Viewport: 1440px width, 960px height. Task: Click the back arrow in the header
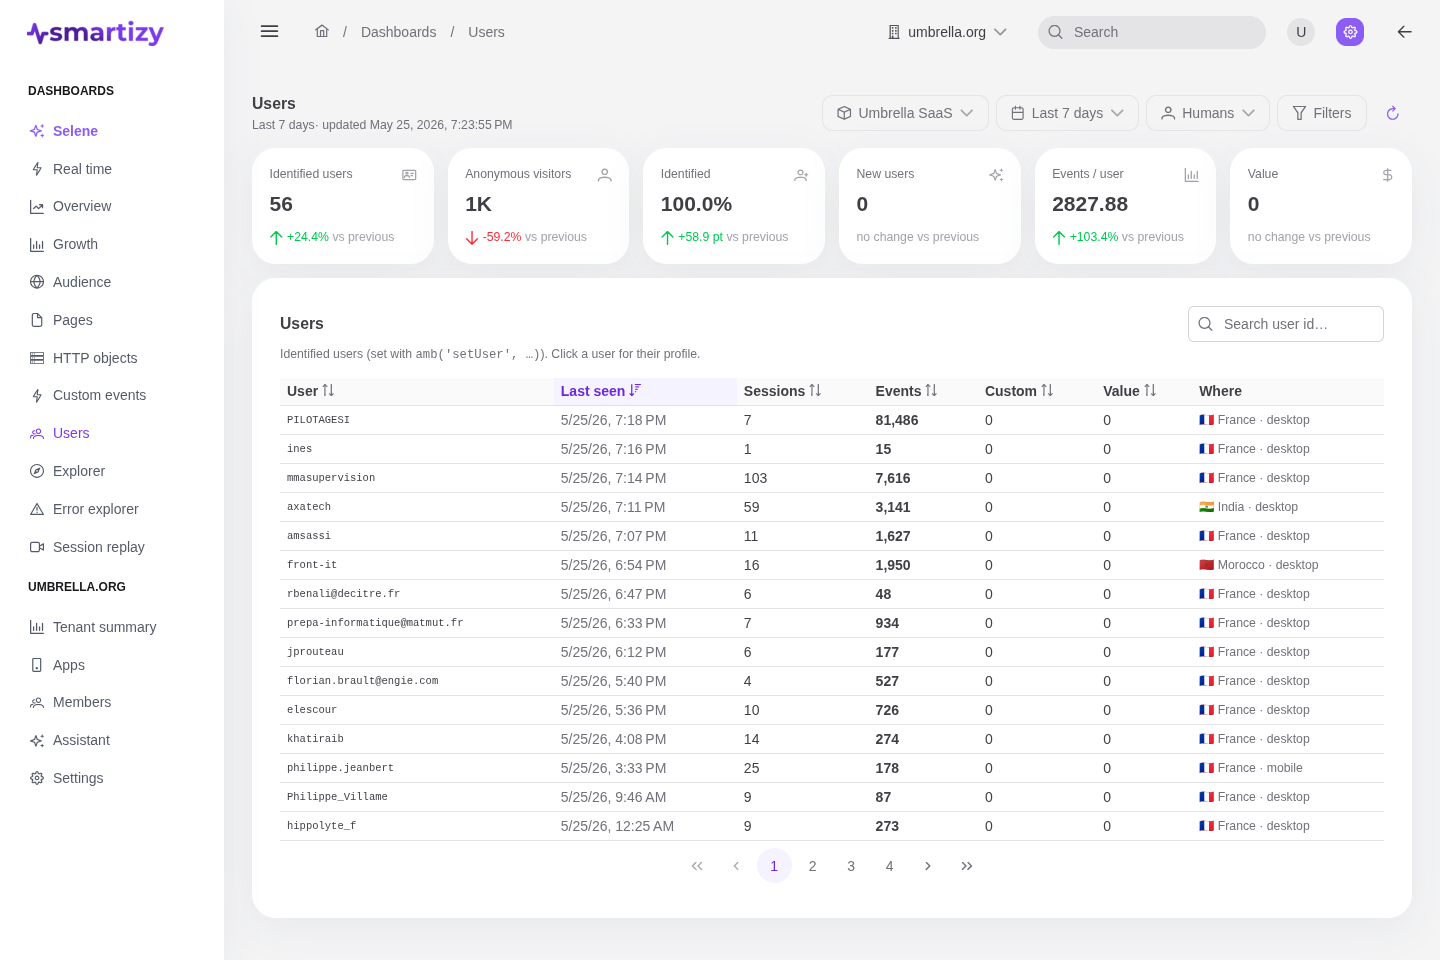(x=1404, y=32)
